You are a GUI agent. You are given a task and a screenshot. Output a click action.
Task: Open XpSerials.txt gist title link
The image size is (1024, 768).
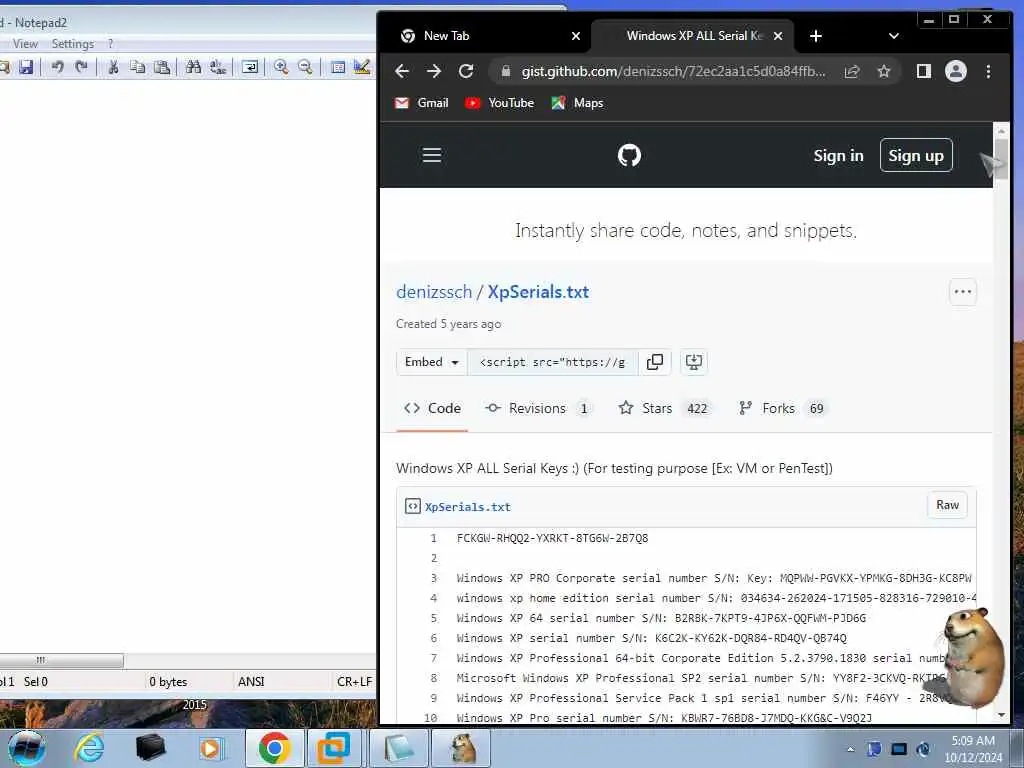538,292
